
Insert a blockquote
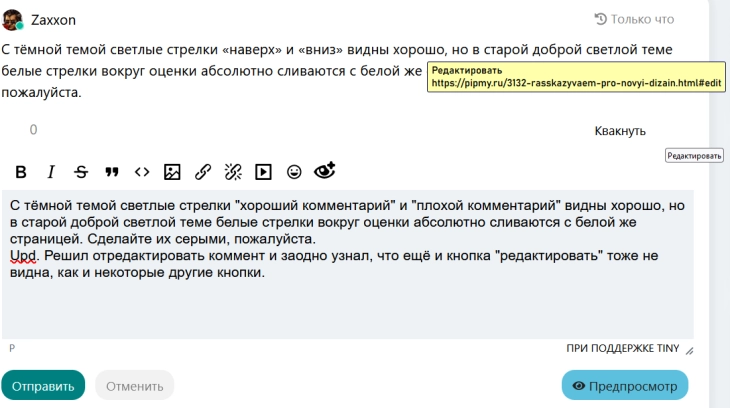coord(112,172)
